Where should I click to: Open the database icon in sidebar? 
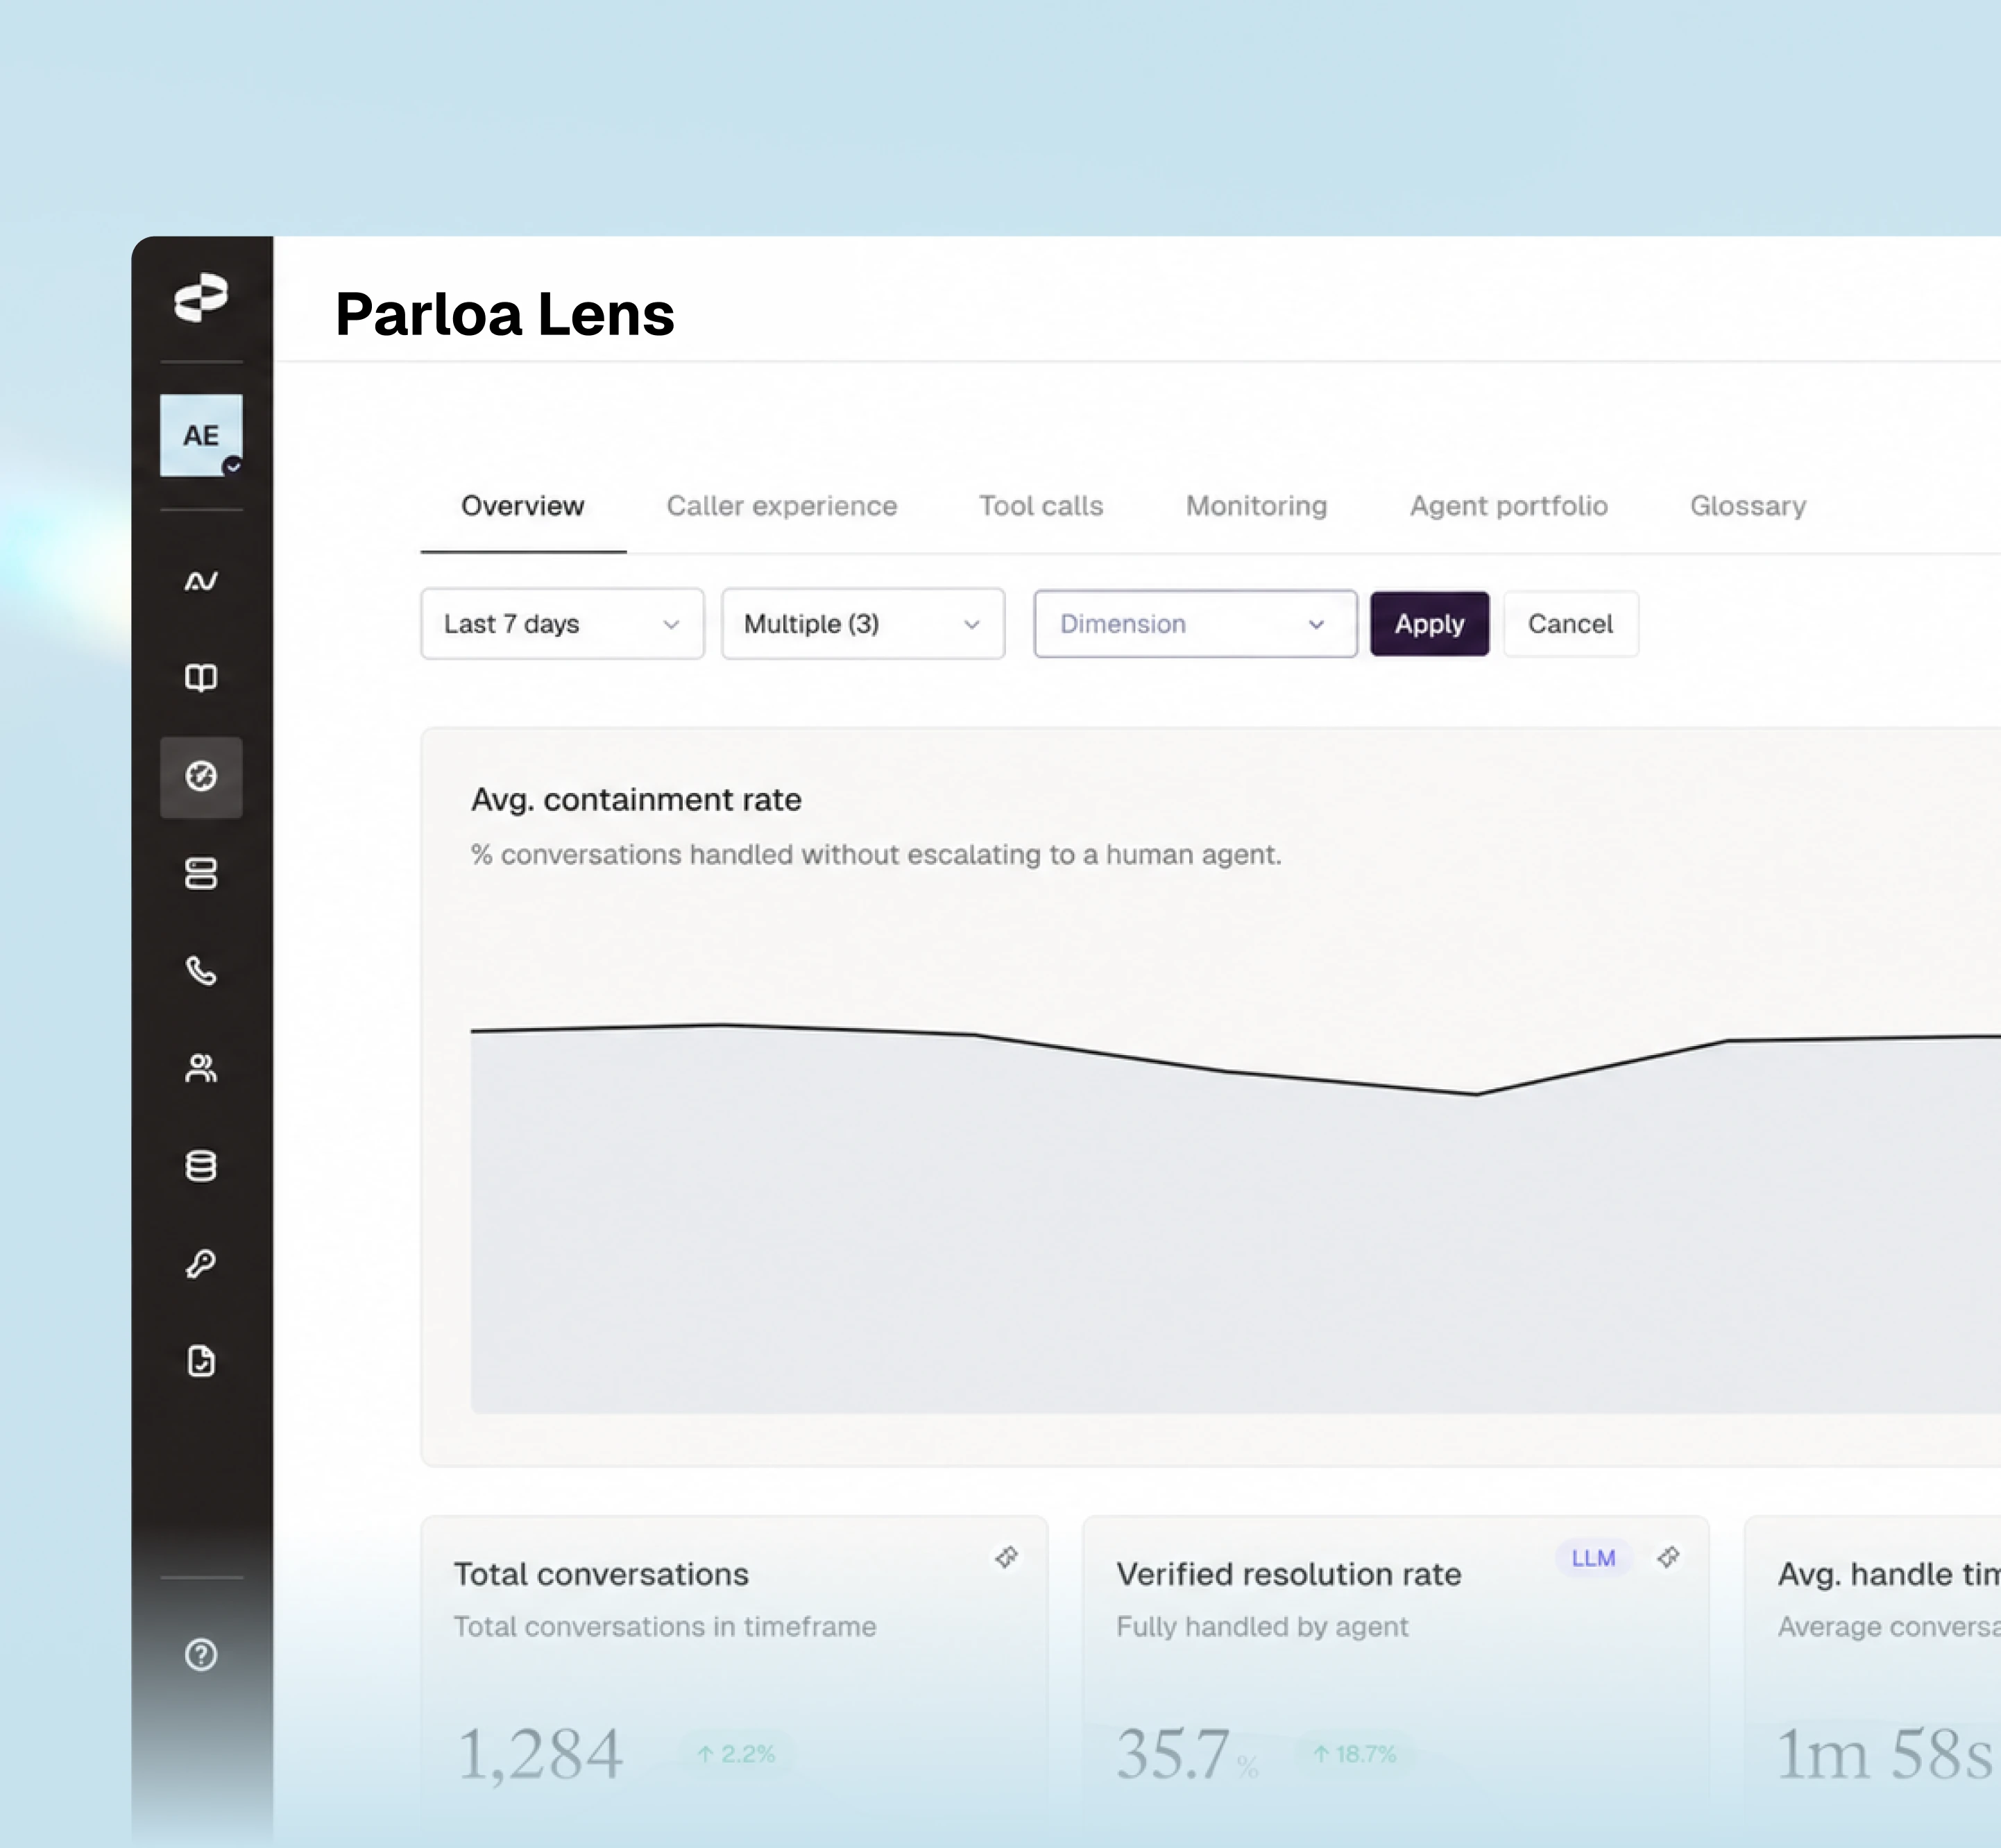201,1166
